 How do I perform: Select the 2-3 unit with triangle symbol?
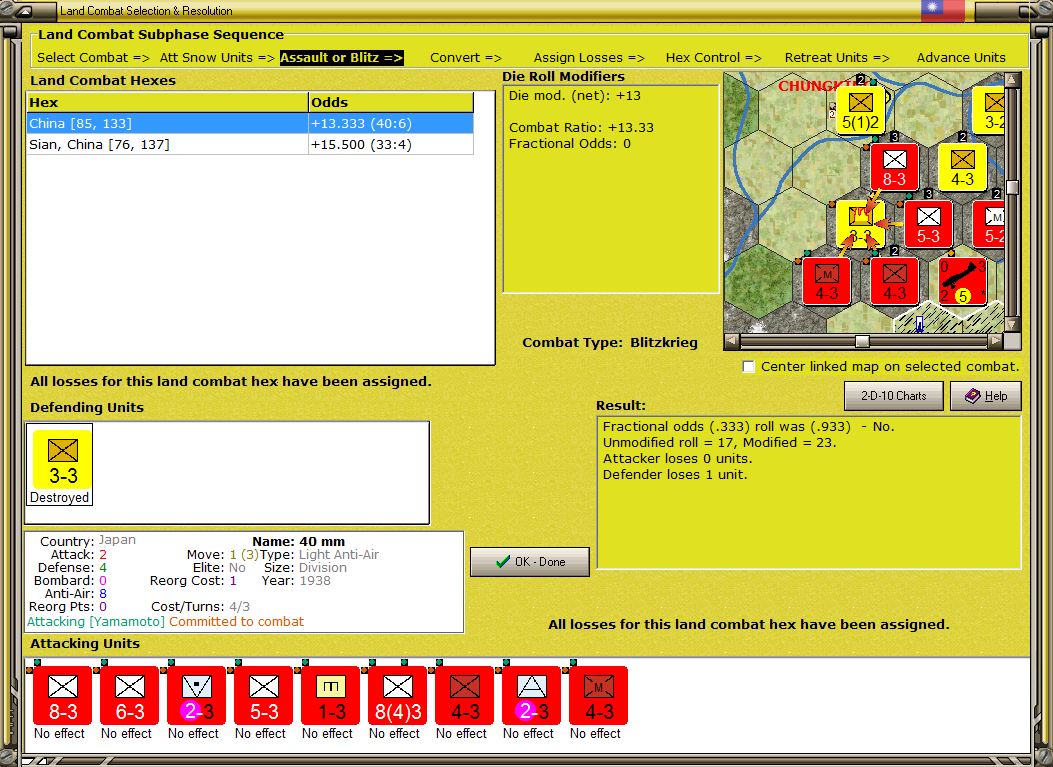click(x=532, y=696)
